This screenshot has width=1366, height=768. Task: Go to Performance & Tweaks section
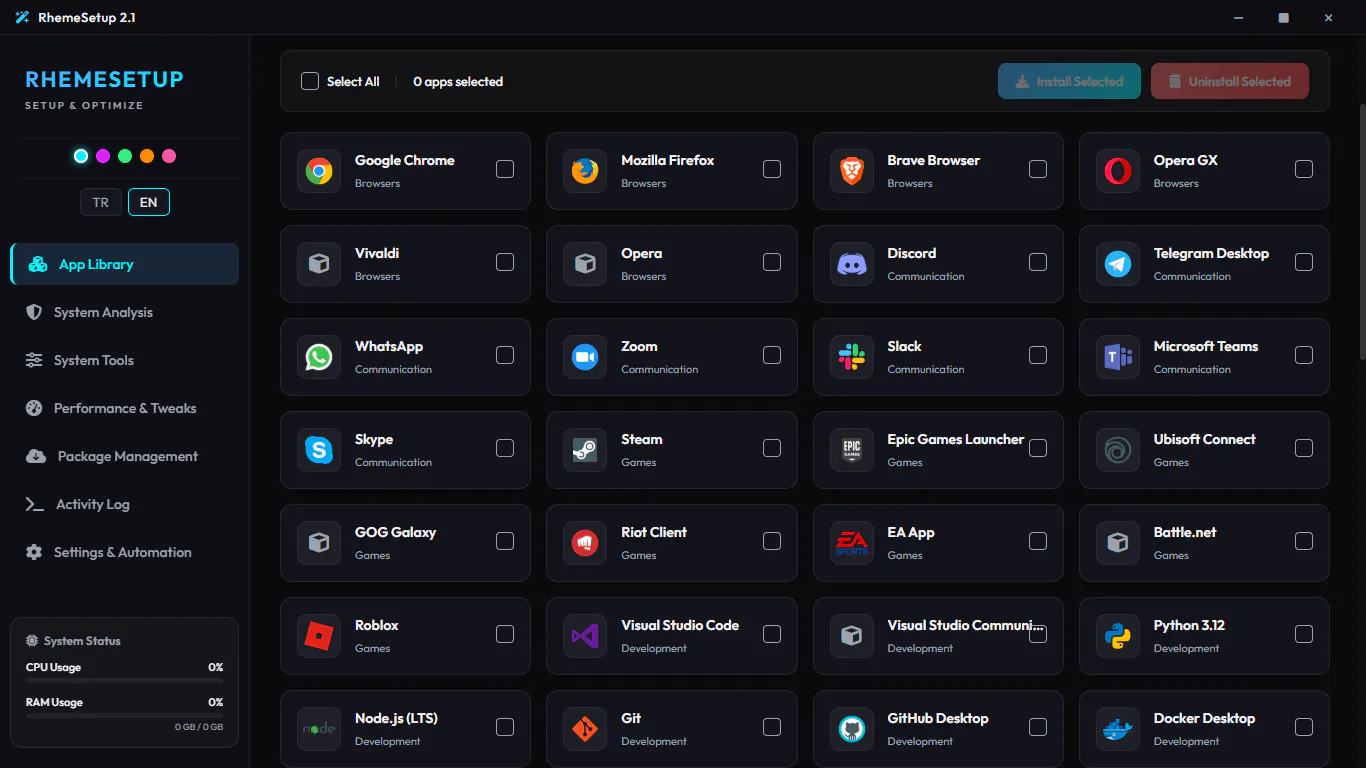click(125, 408)
